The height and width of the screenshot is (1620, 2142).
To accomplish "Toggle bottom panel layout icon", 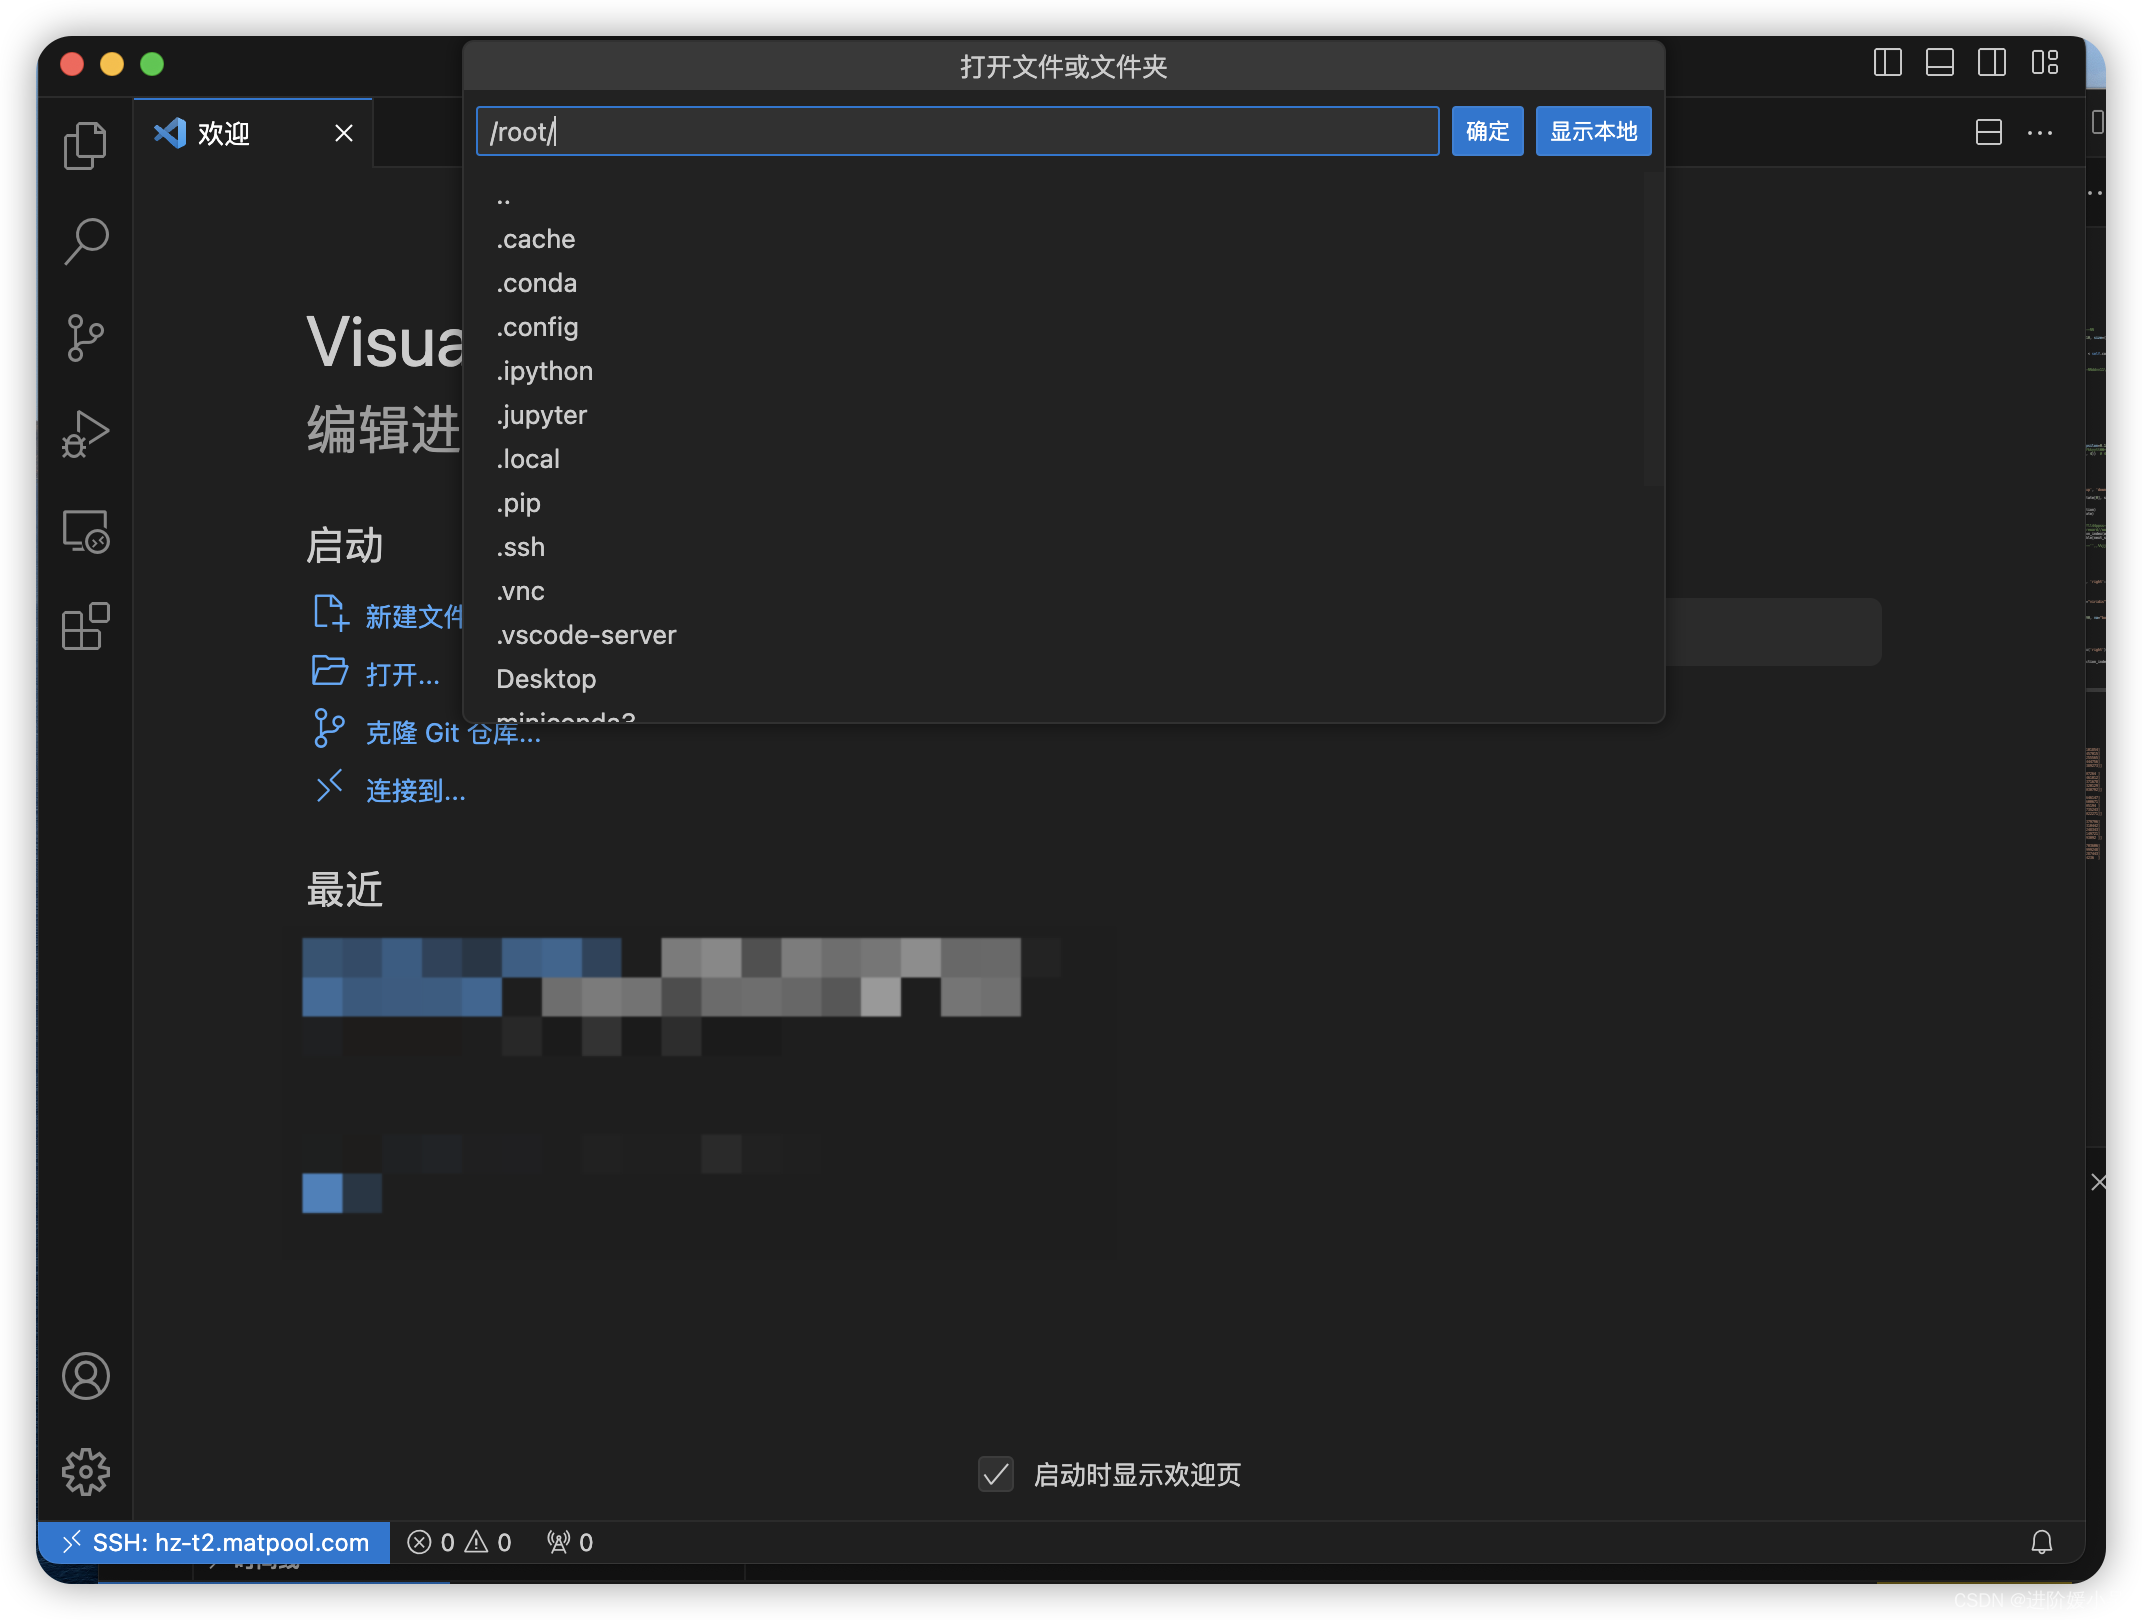I will (x=1939, y=63).
